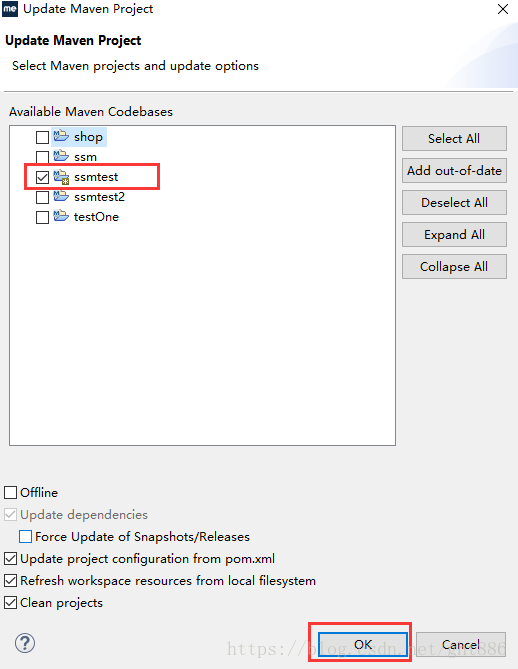This screenshot has height=669, width=518.
Task: Click the testOne project folder icon
Action: click(61, 216)
